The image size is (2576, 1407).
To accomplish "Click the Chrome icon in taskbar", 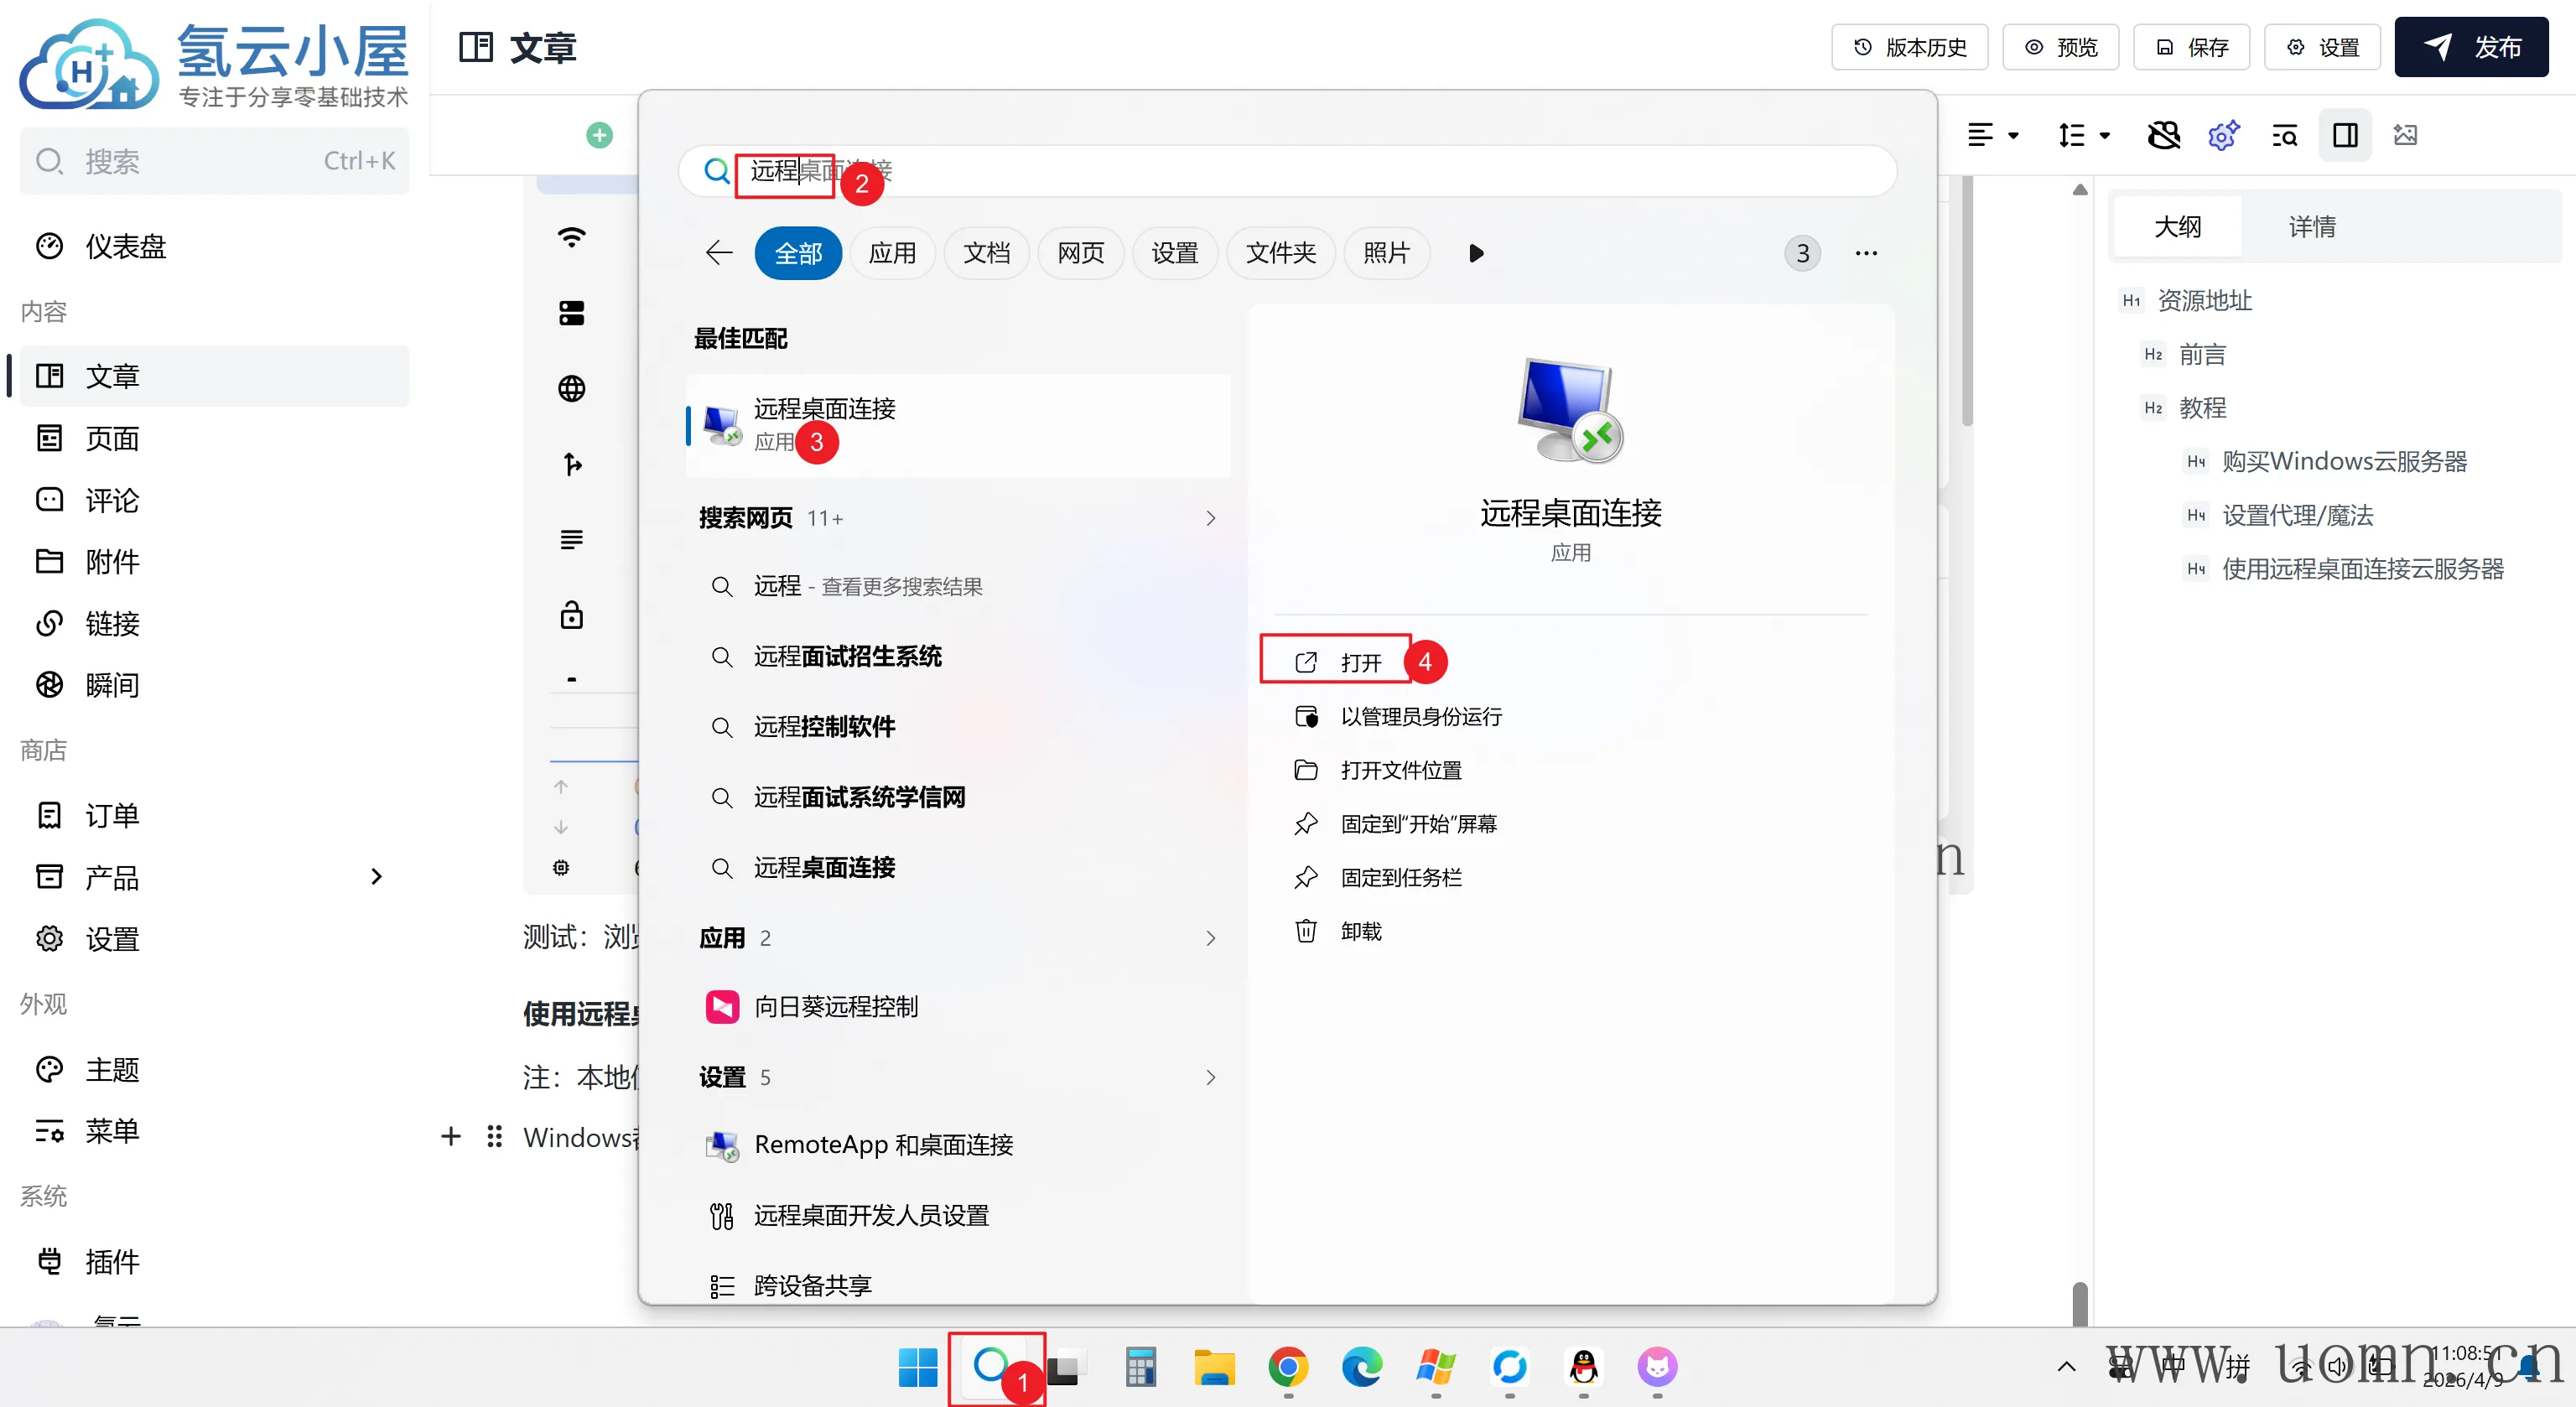I will (1288, 1366).
